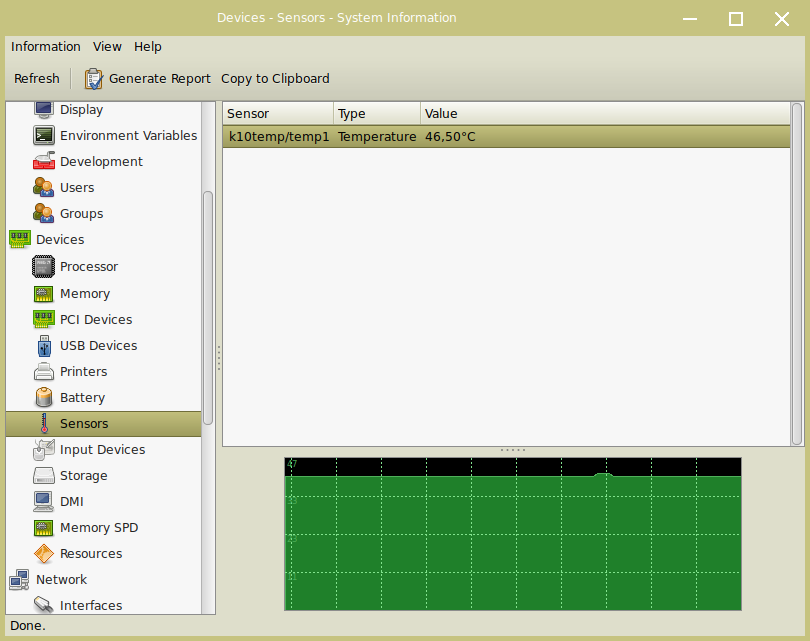This screenshot has width=810, height=641.
Task: Click the Interfaces cable icon
Action: (x=44, y=604)
